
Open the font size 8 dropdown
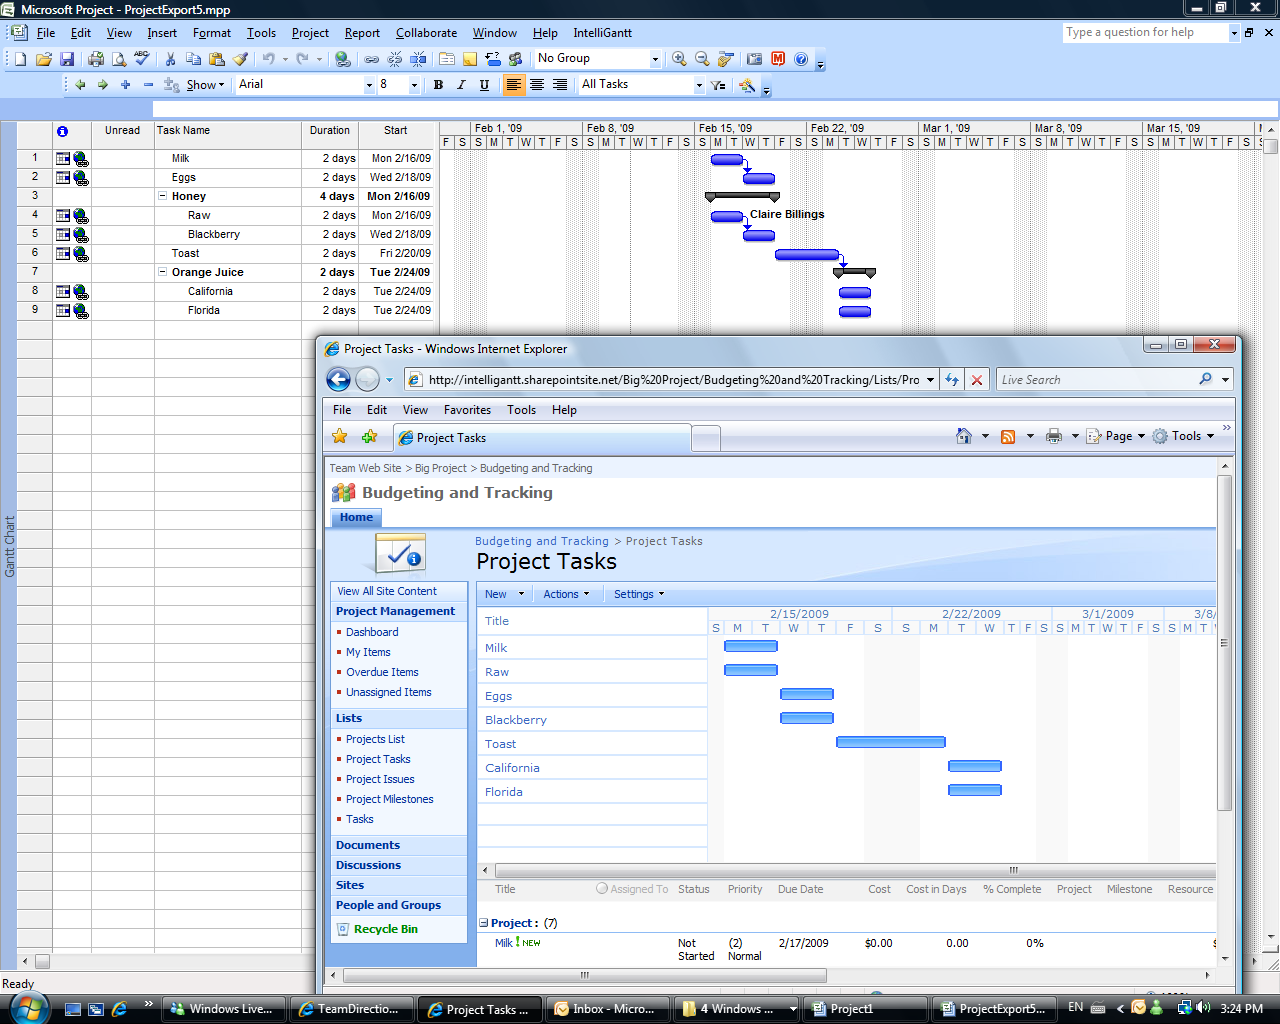(x=414, y=85)
